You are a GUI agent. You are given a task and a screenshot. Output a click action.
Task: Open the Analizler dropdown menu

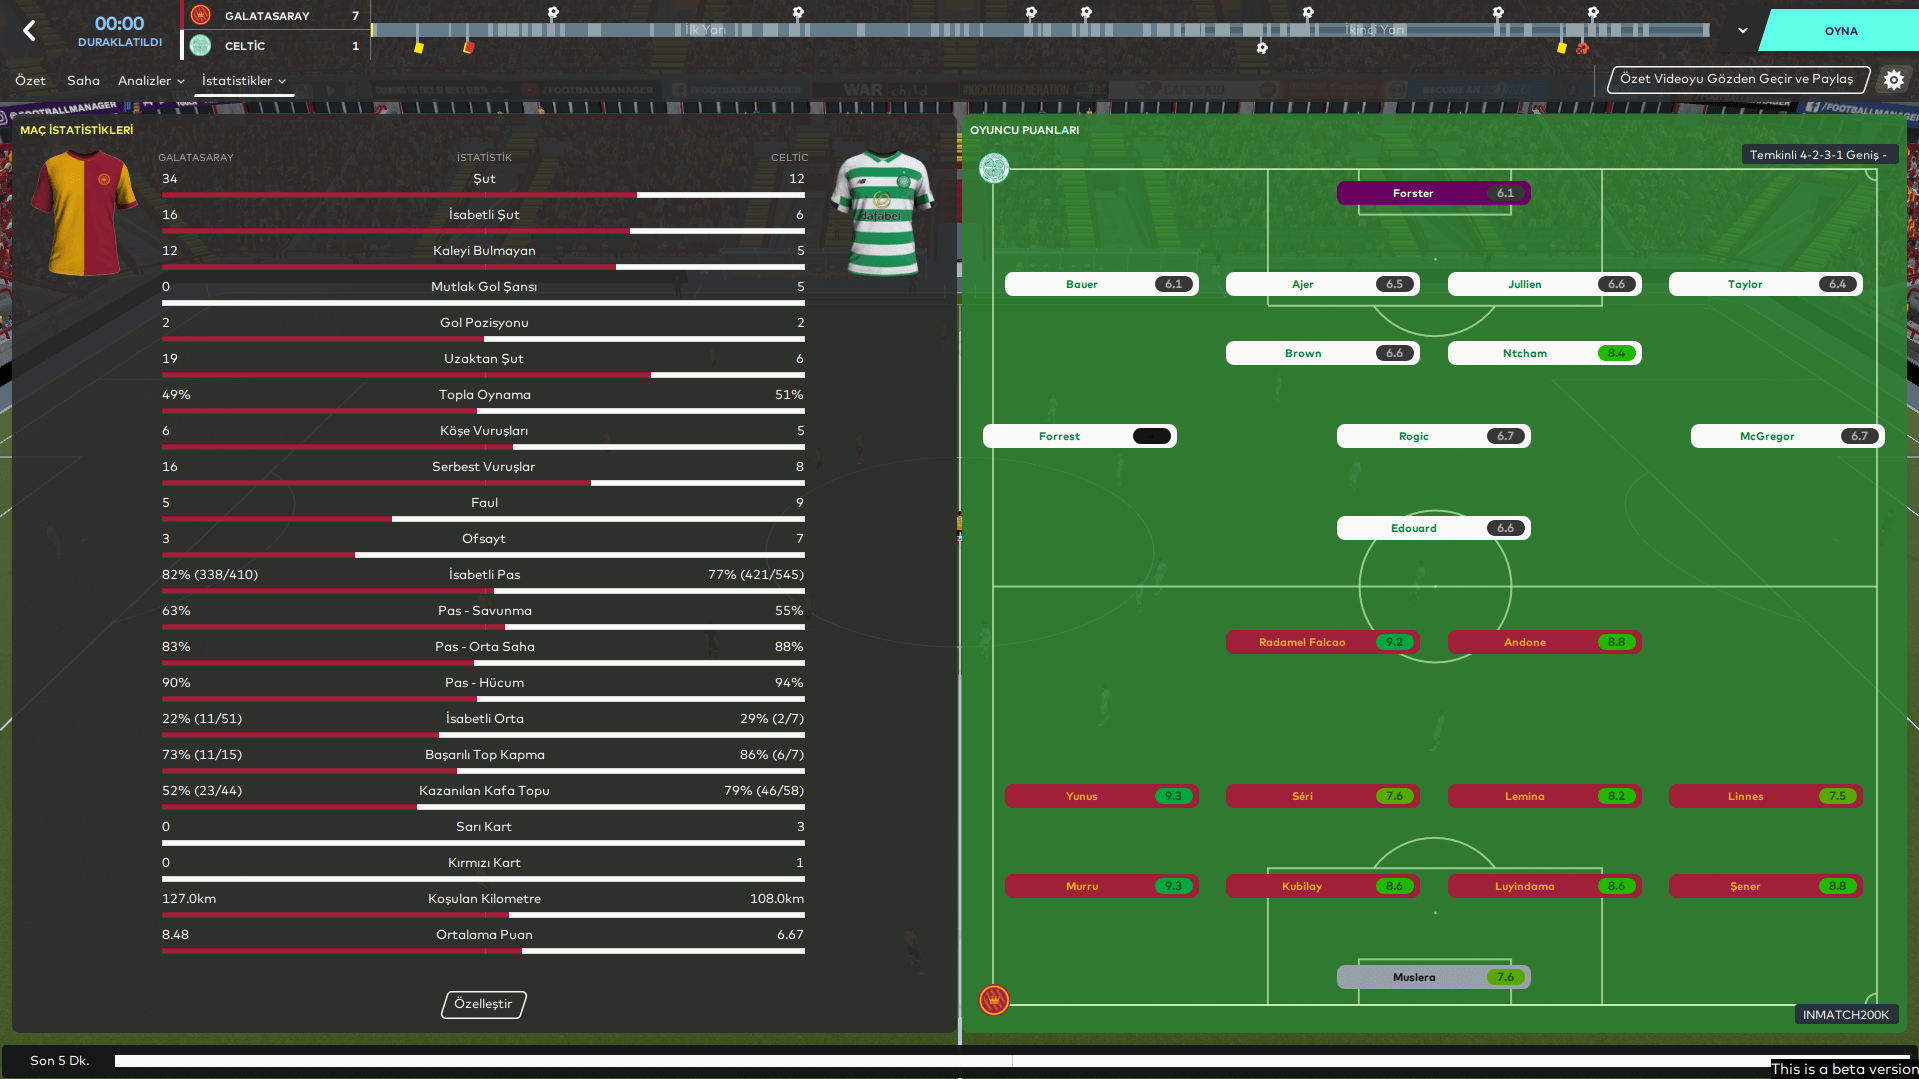[151, 80]
